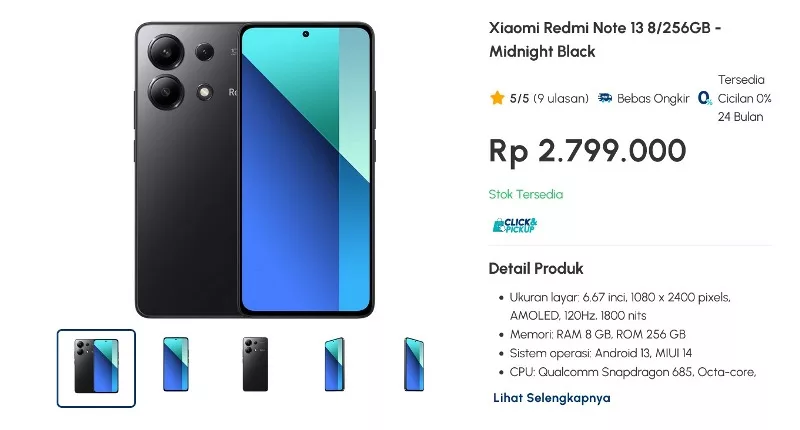Viewport: 800px width, 430px height.
Task: Click the 5/5 rating score
Action: click(x=519, y=98)
